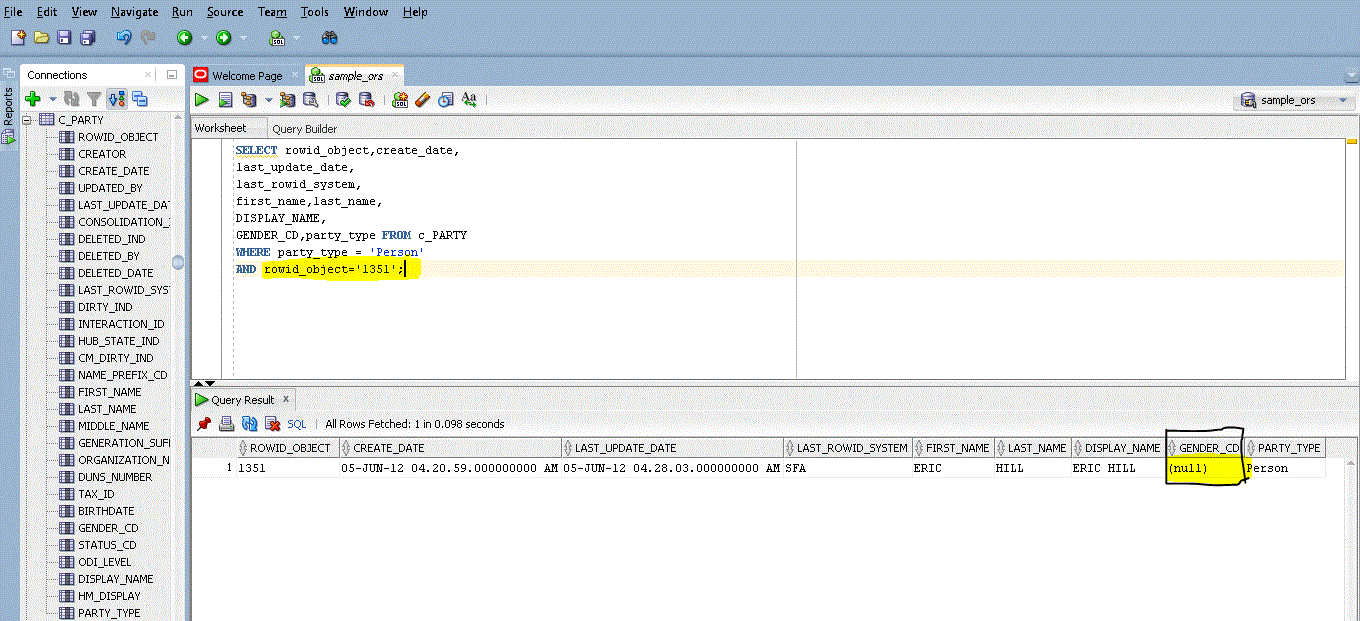The image size is (1360, 621).
Task: Click the (null) GENDER_CD result cell
Action: [x=1205, y=468]
